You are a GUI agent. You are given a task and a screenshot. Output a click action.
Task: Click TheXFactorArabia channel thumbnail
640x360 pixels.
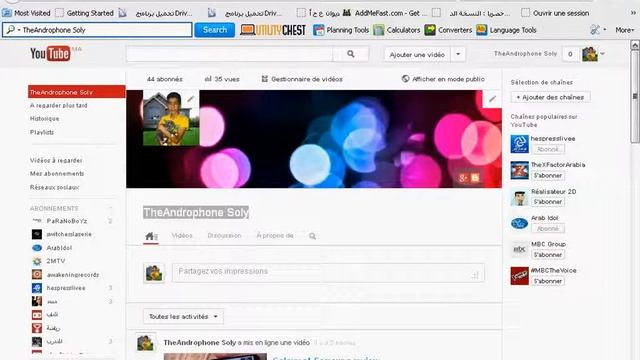[520, 170]
